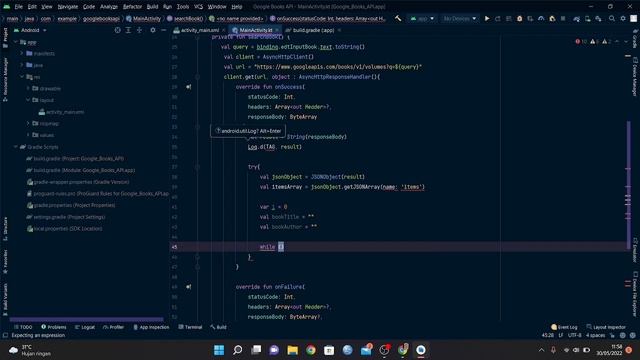The image size is (640, 360).
Task: Open the App Inspection tool window
Action: click(151, 327)
